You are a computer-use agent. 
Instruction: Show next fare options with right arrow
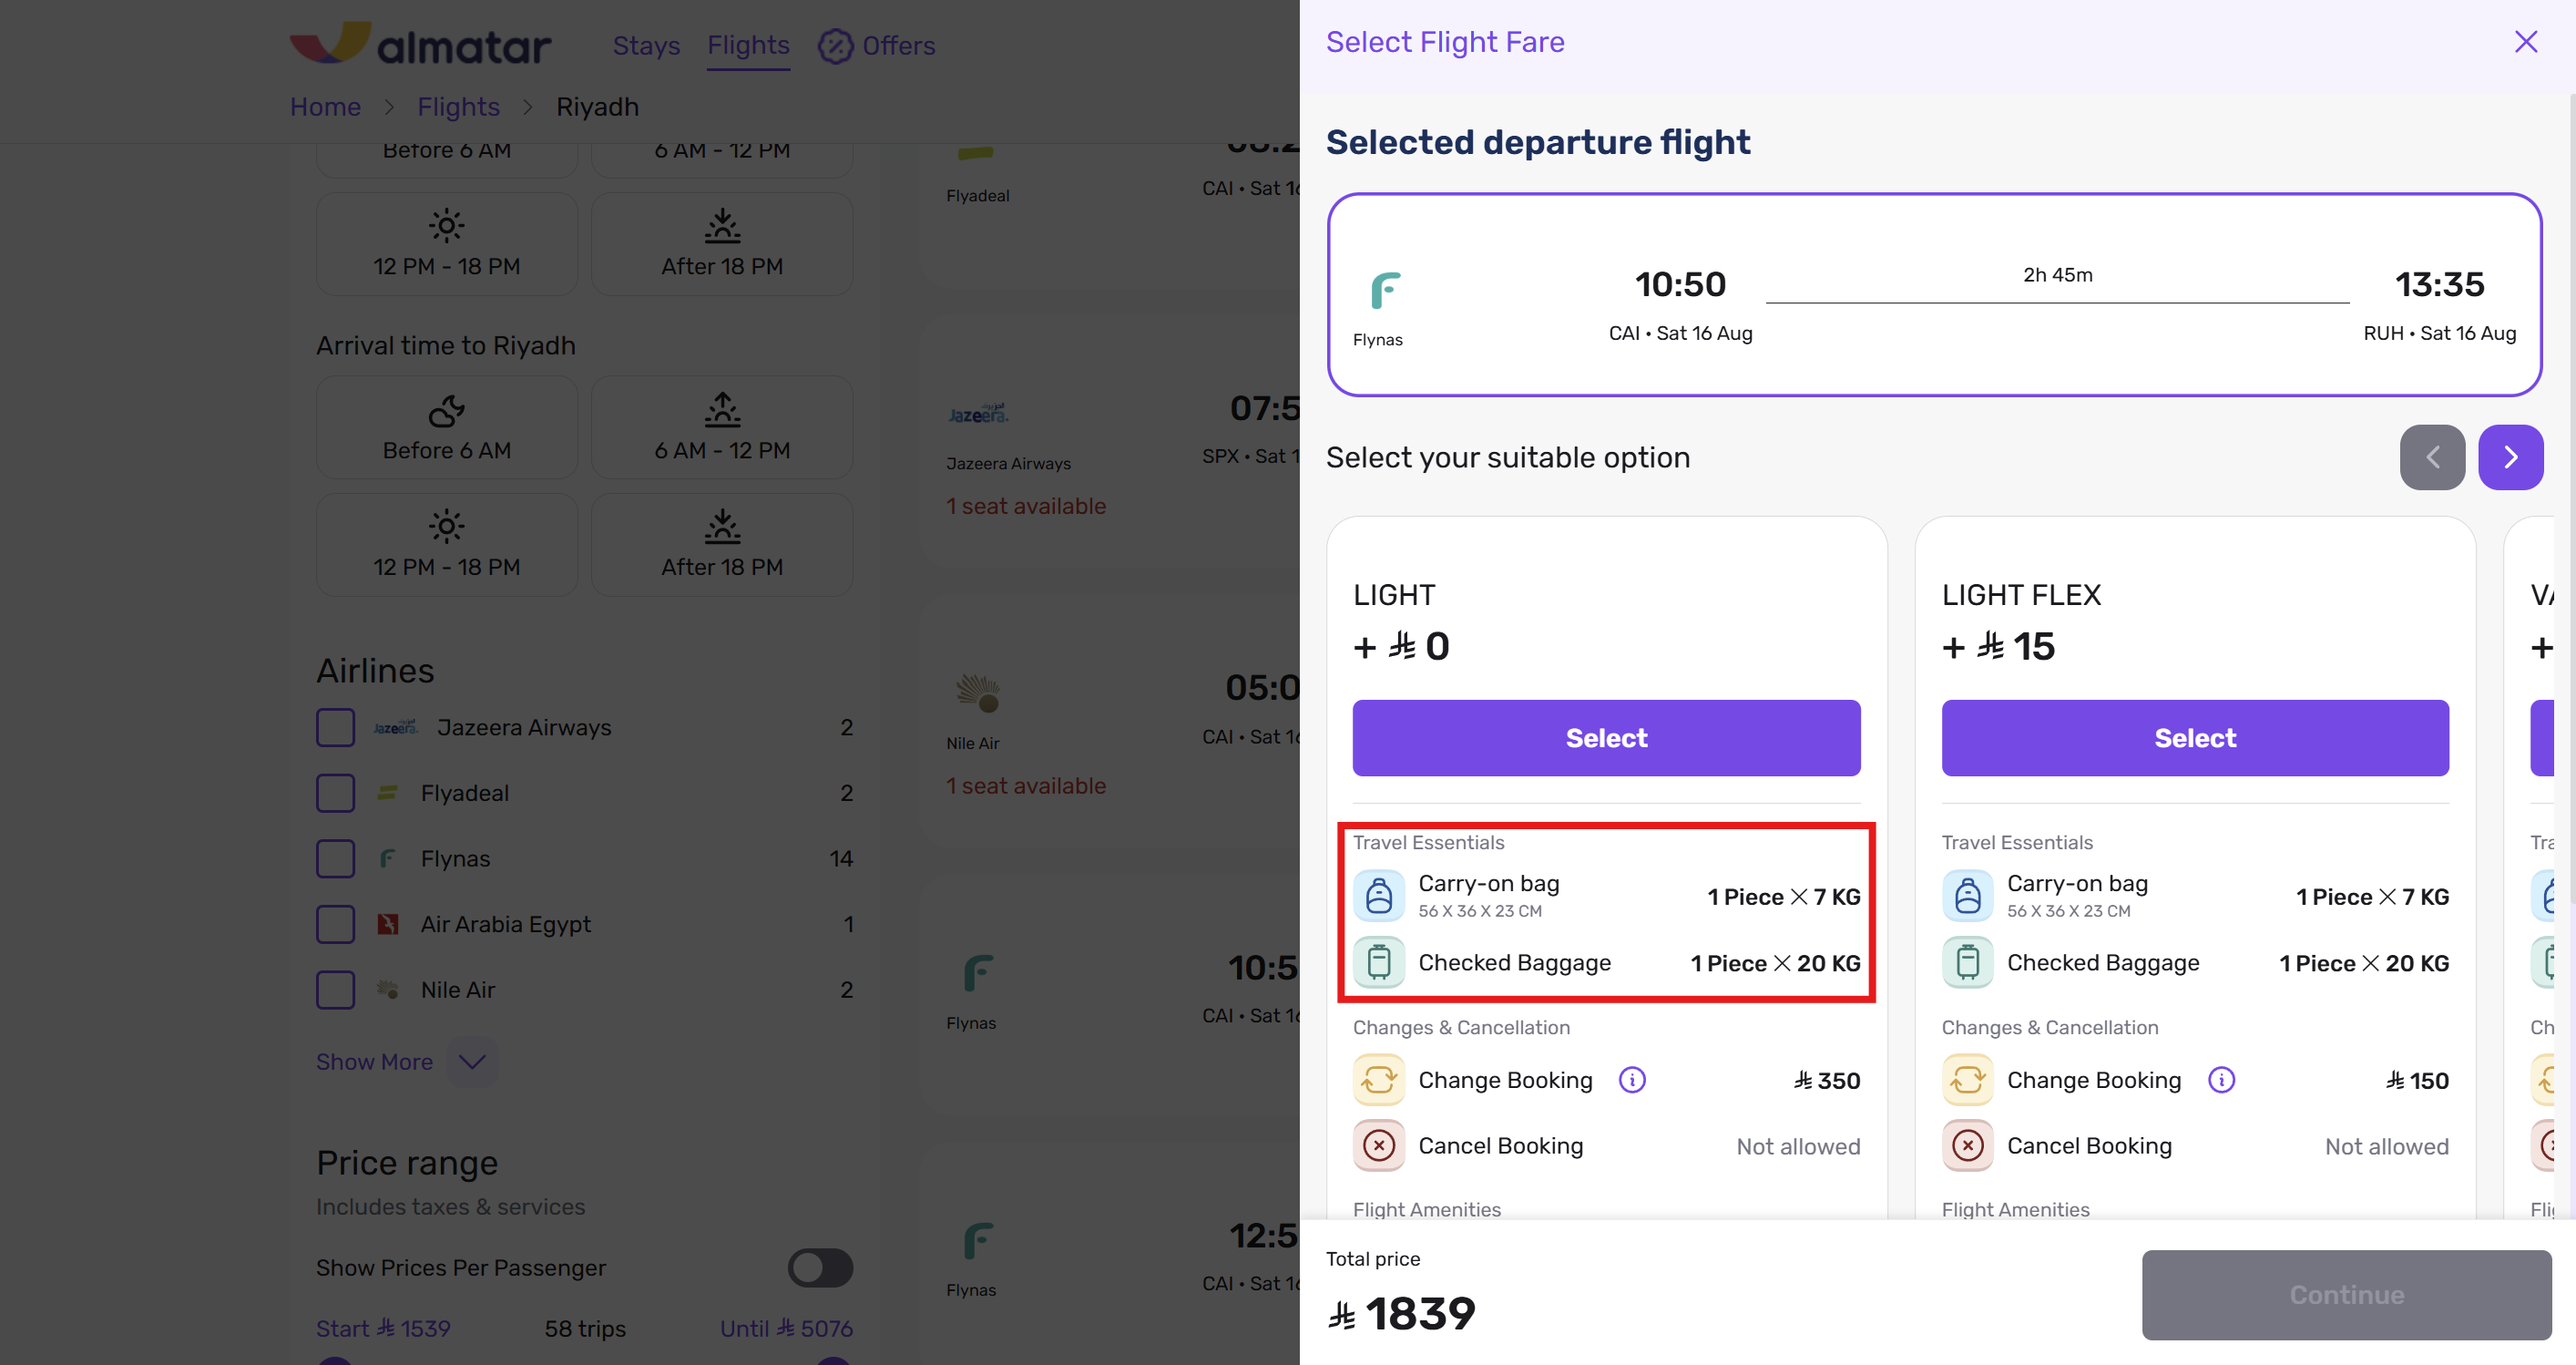coord(2510,457)
